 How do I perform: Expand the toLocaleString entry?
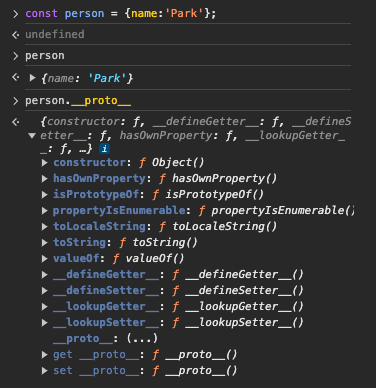(44, 227)
